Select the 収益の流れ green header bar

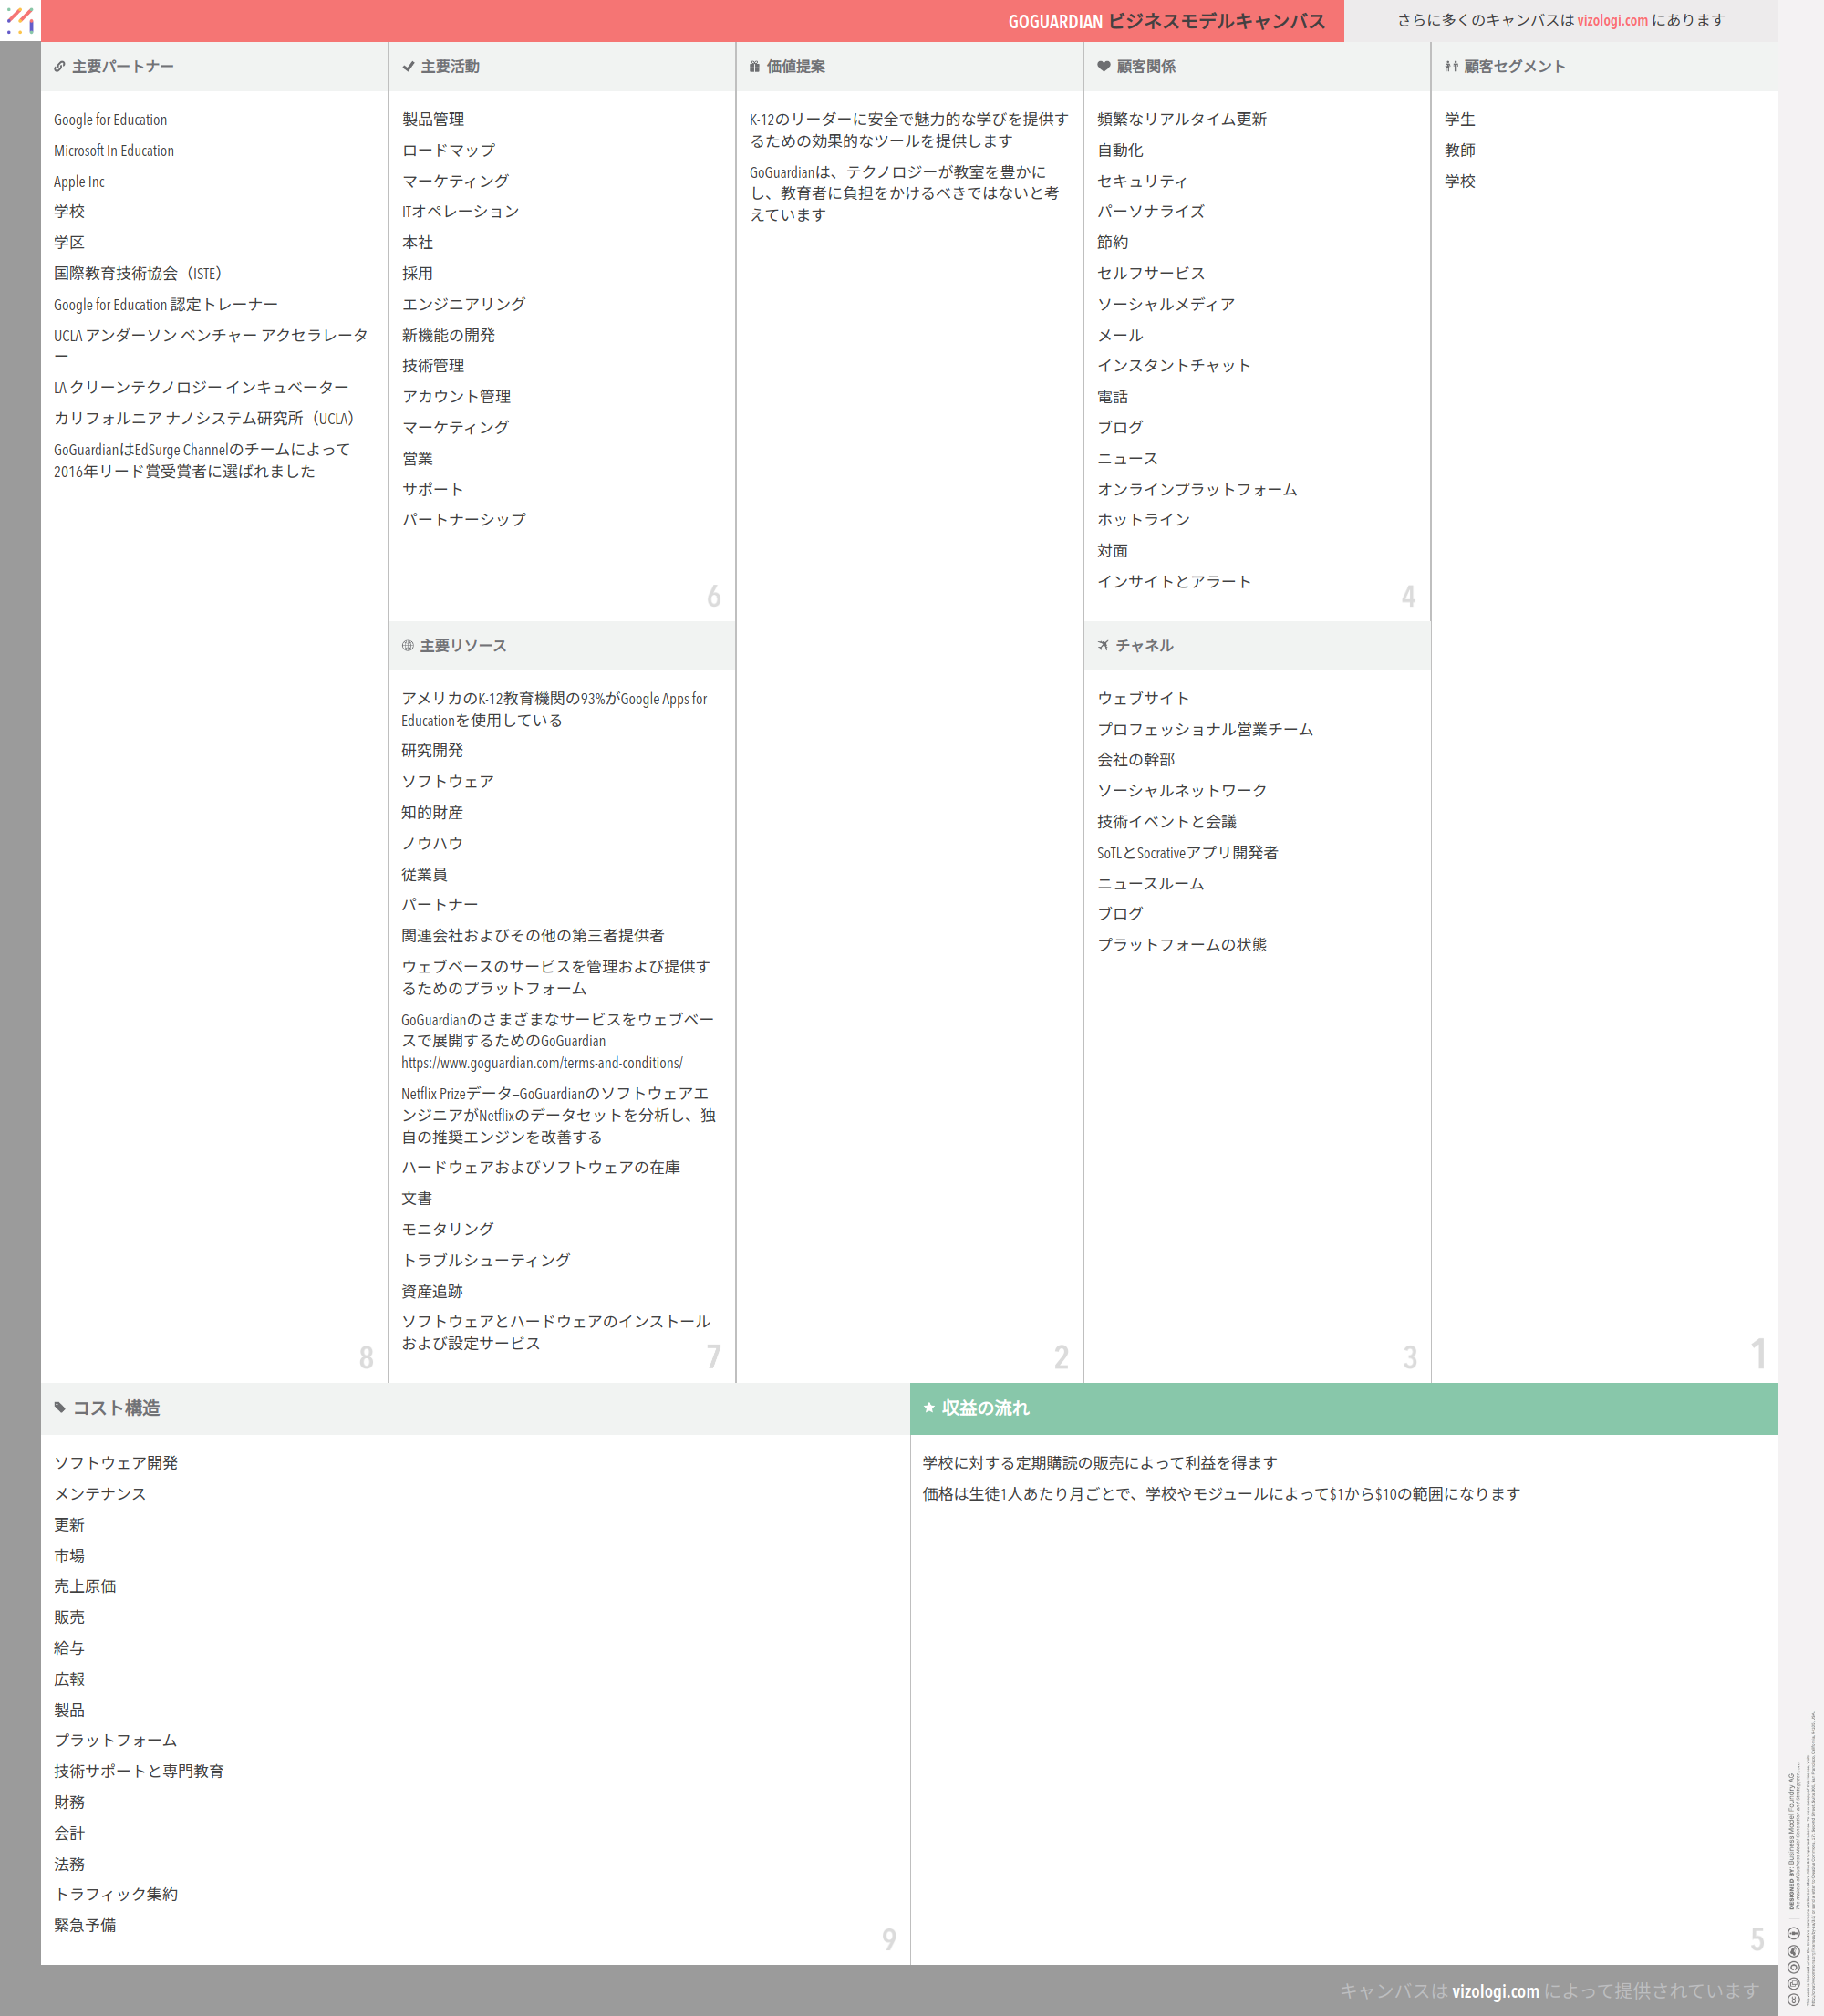[1343, 1408]
